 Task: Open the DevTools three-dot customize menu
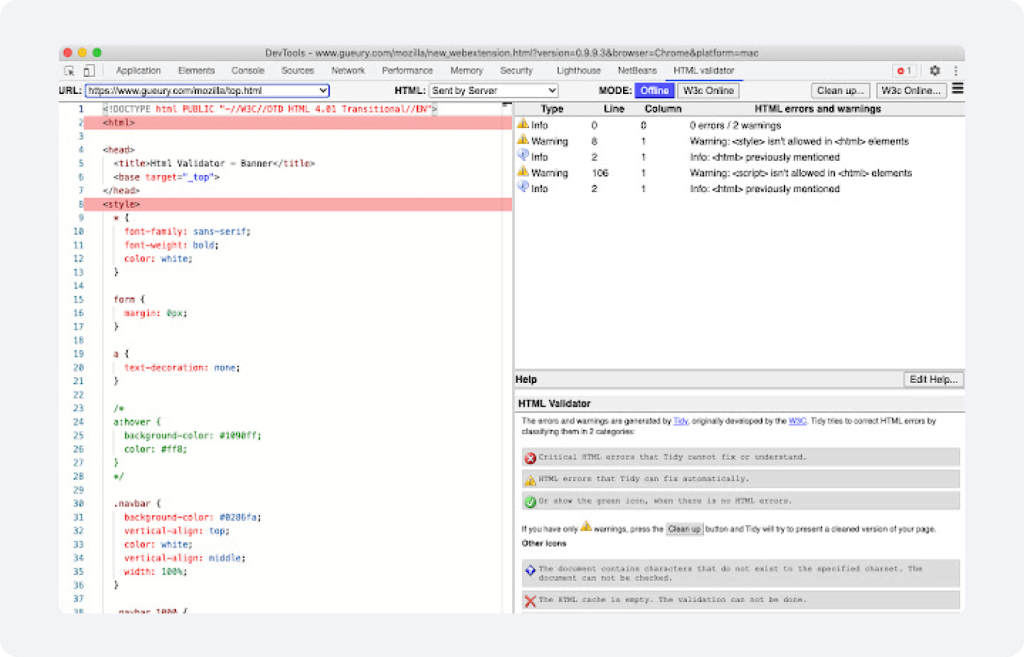coord(955,71)
